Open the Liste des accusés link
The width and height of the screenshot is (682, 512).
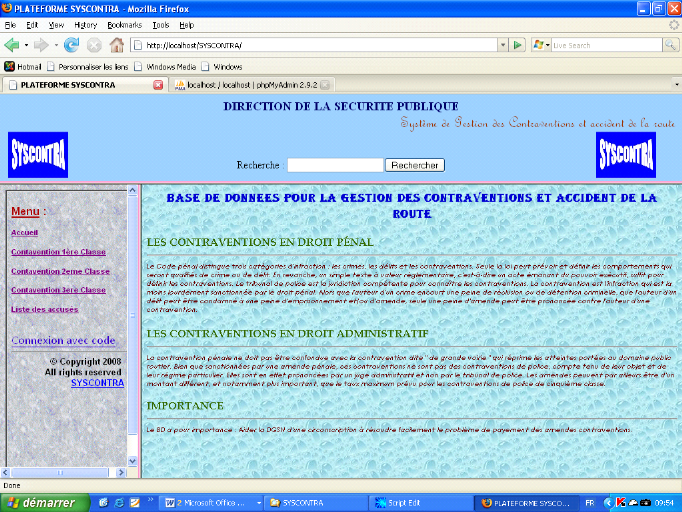(44, 309)
